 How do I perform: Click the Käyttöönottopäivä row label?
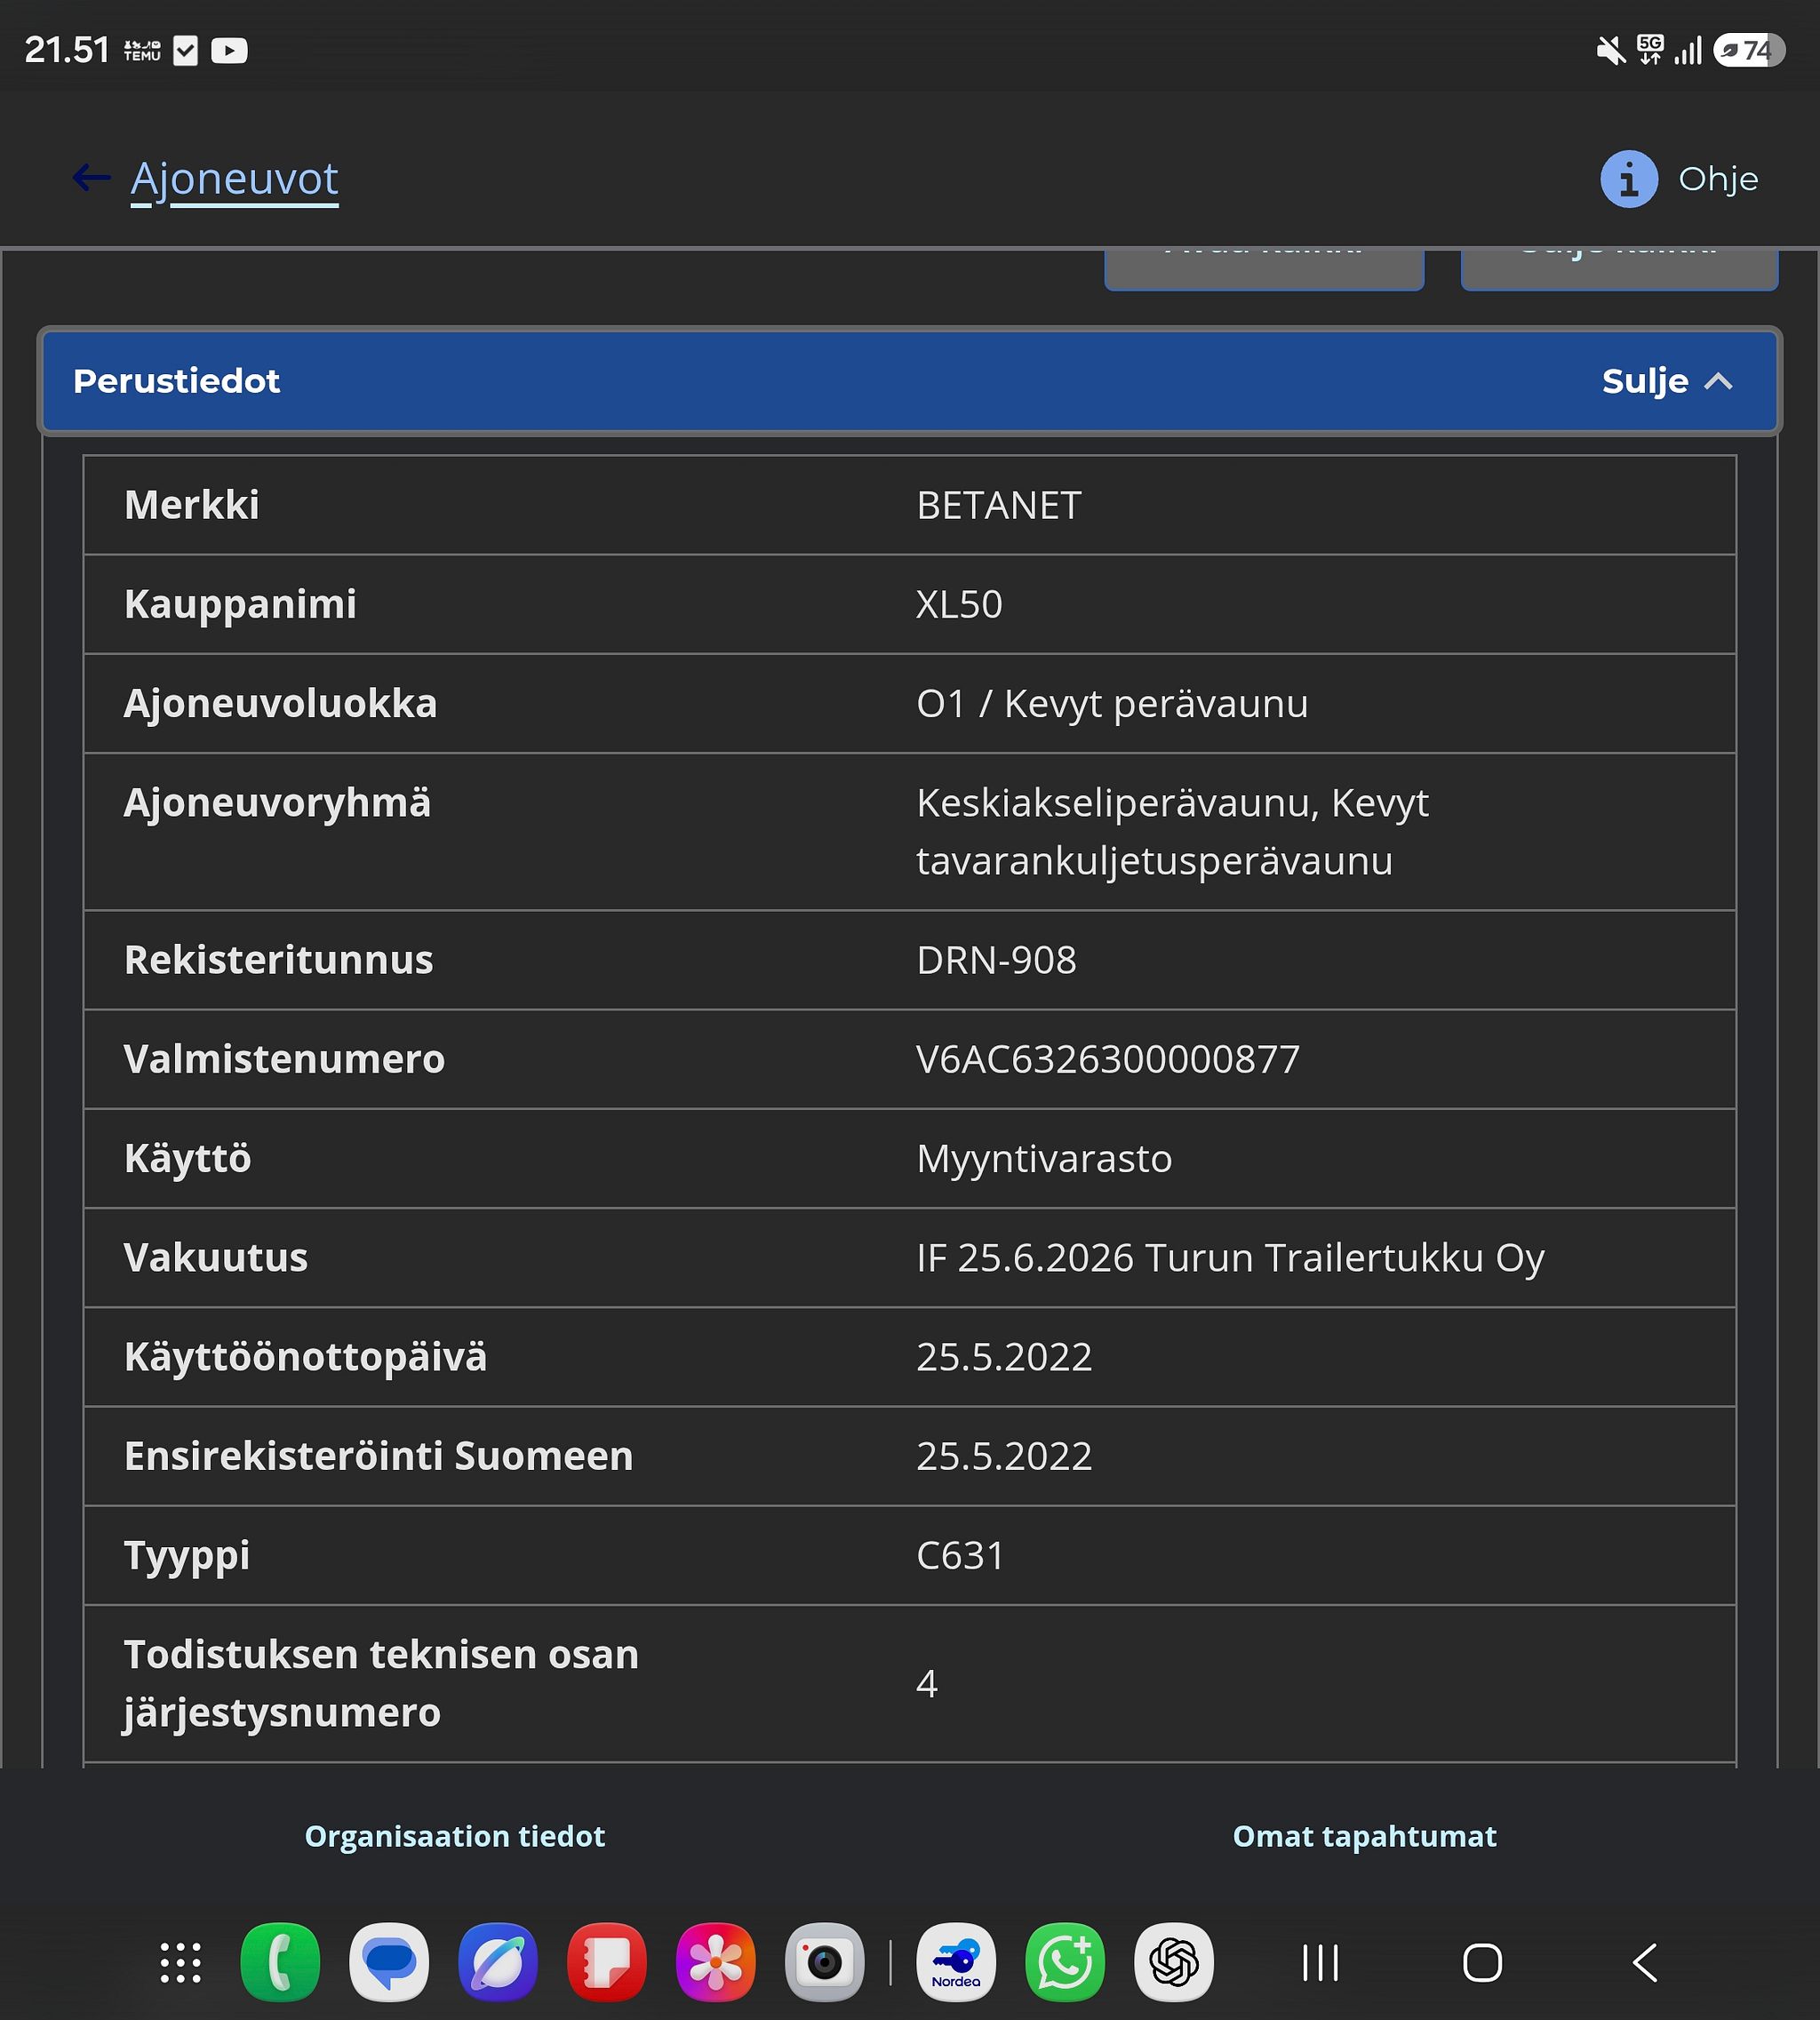point(305,1357)
